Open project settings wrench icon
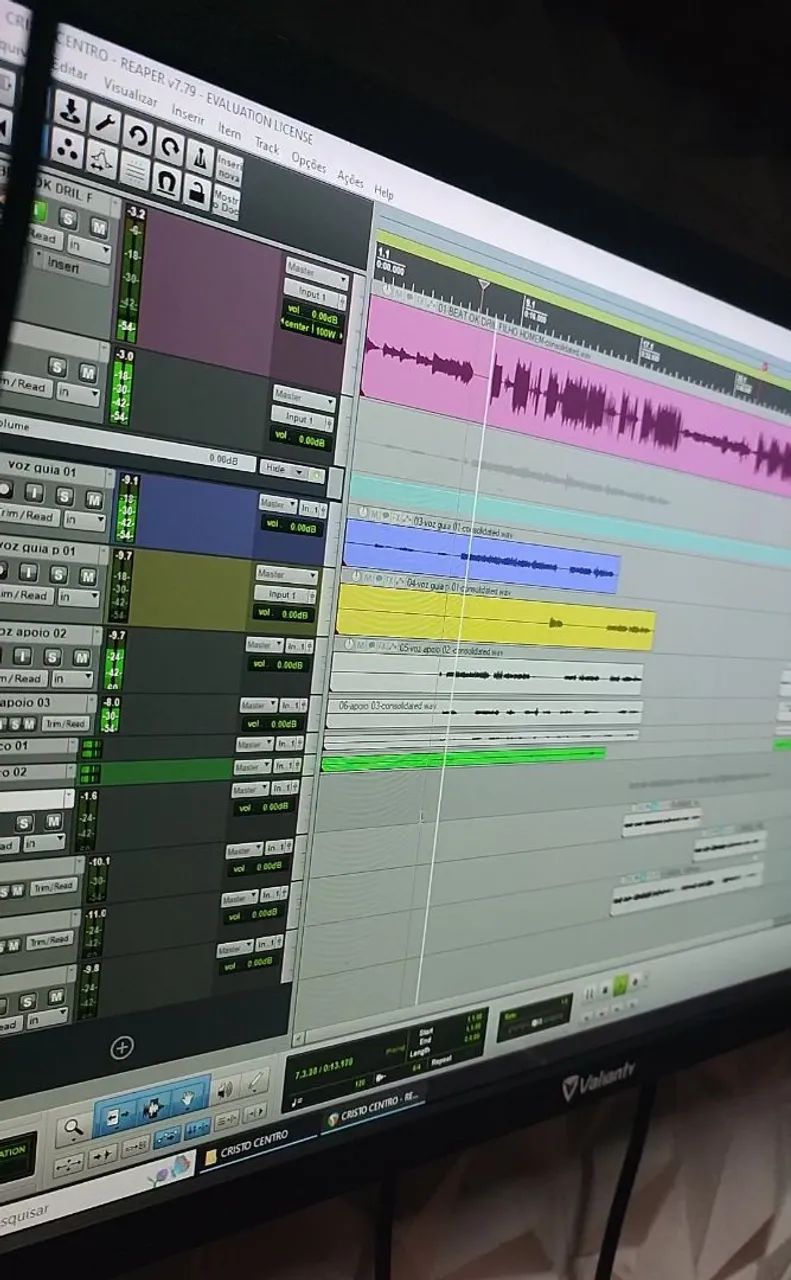The width and height of the screenshot is (791, 1280). pyautogui.click(x=104, y=122)
